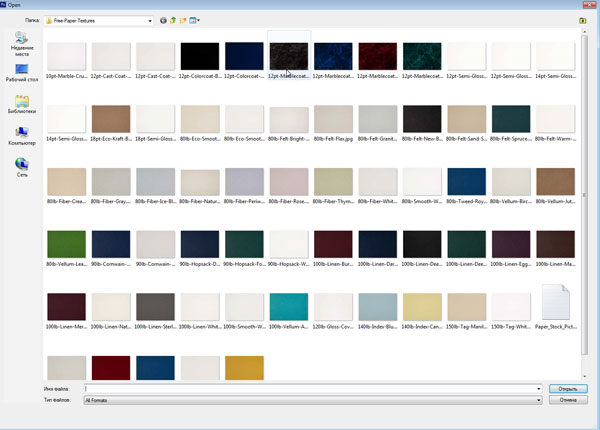Go back to the previously visited folder
The image size is (600, 430).
[163, 21]
